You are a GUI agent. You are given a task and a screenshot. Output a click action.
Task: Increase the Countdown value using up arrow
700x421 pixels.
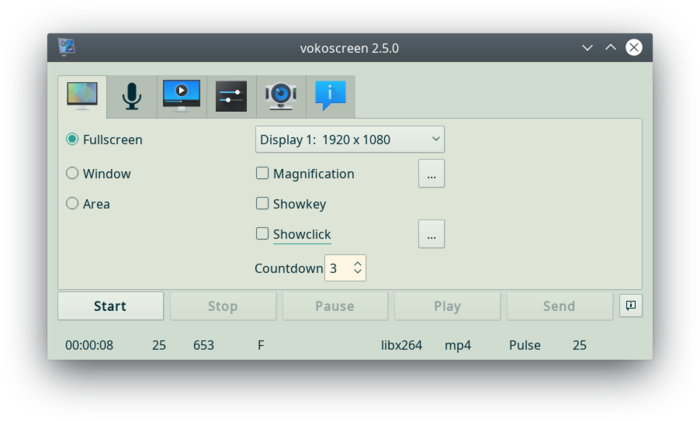point(357,263)
